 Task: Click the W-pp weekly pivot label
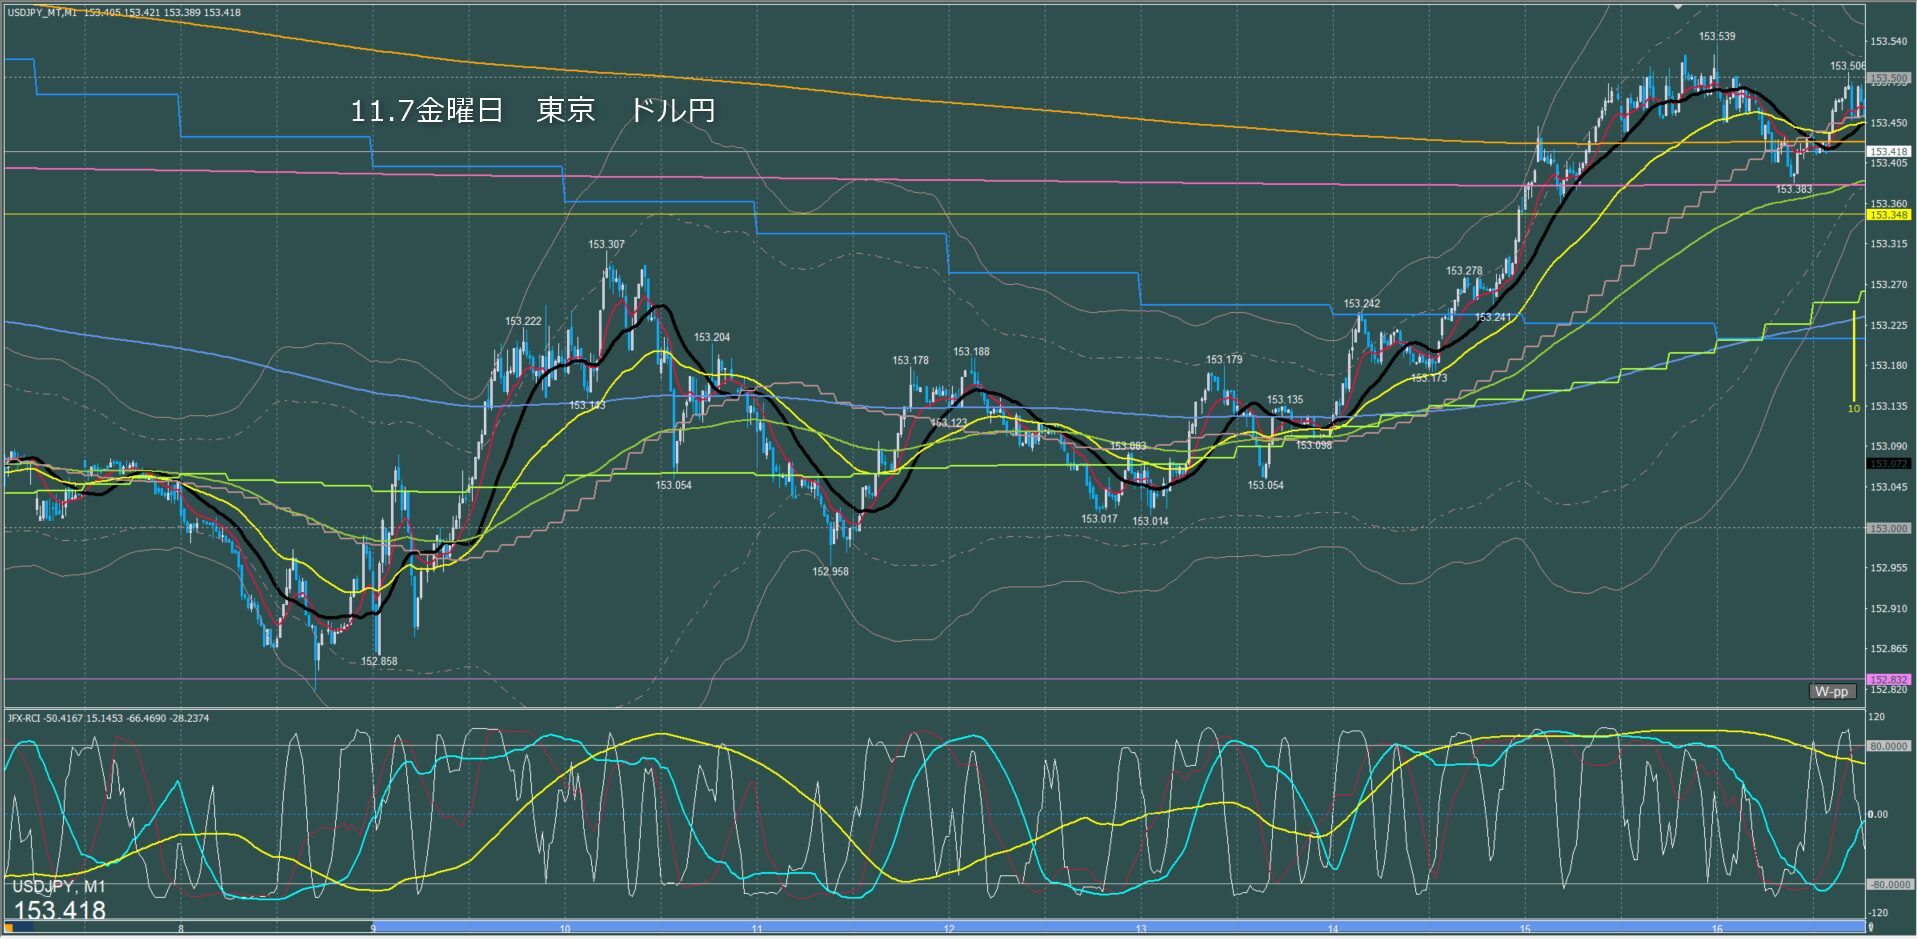[1831, 692]
